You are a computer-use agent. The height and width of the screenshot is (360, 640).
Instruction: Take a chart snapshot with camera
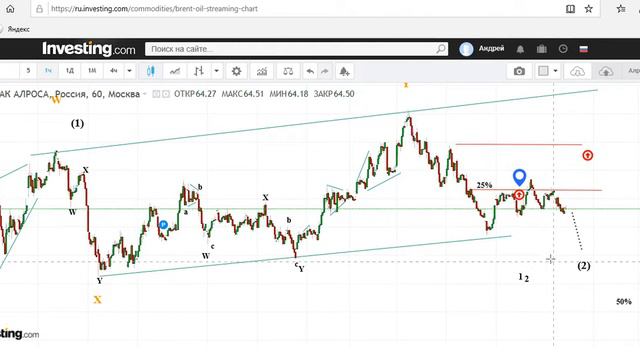[x=519, y=71]
